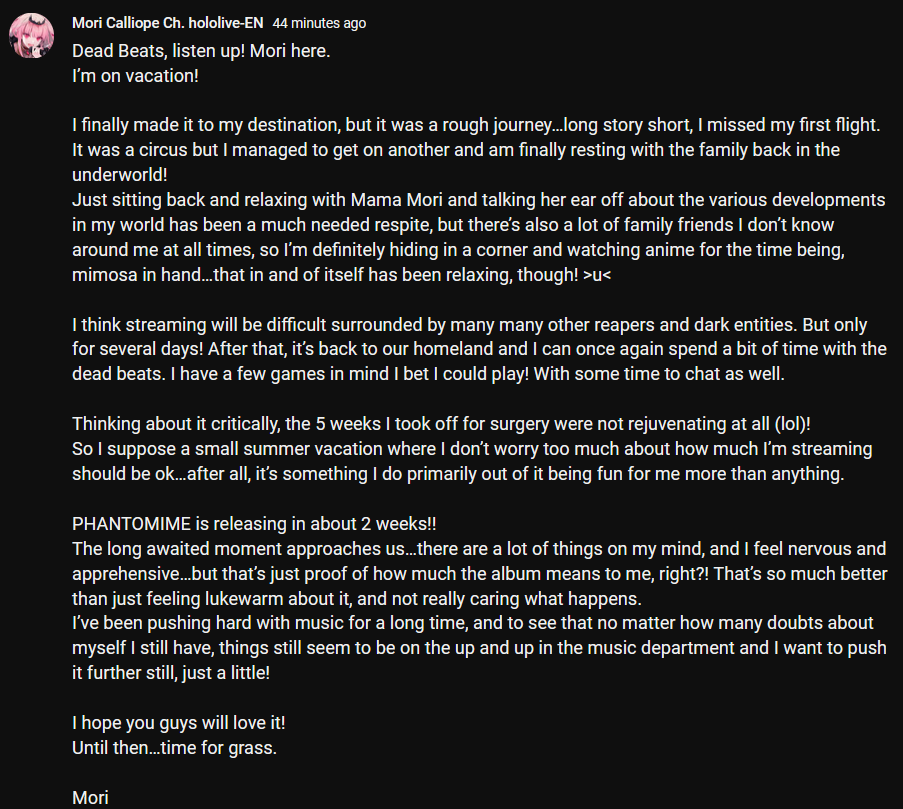
Task: Click the line about 5 weeks off for surgery
Action: 441,424
